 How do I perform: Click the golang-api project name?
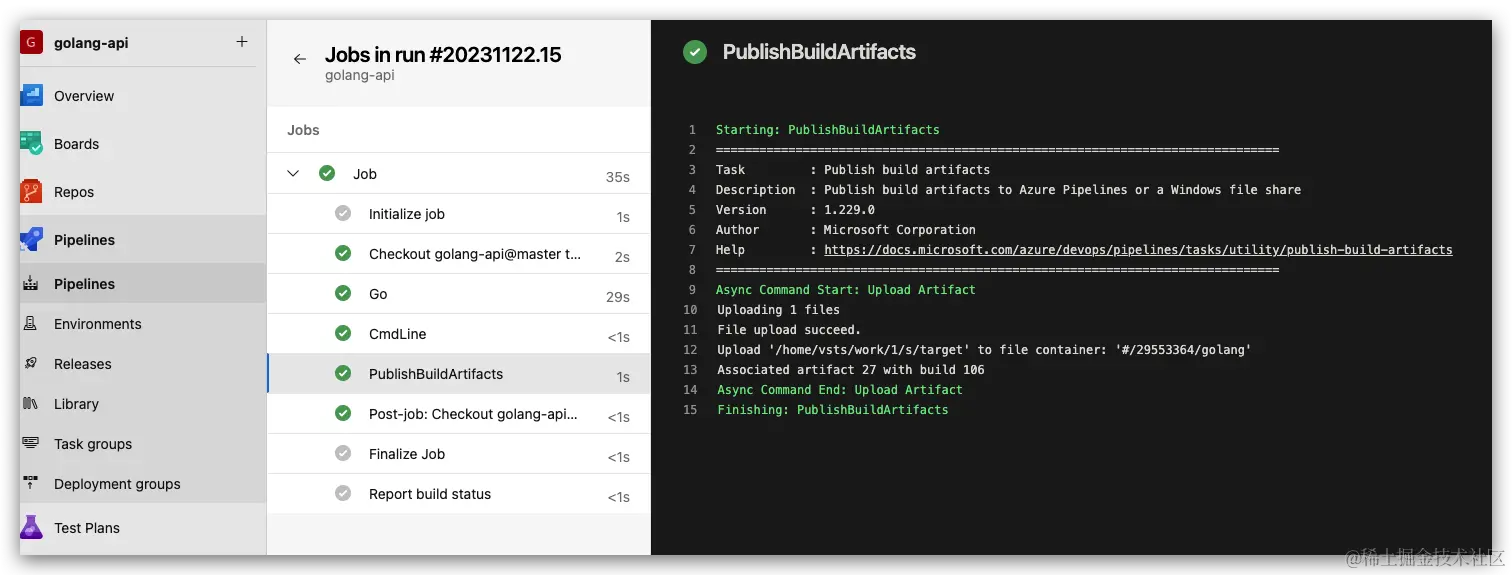click(x=91, y=43)
